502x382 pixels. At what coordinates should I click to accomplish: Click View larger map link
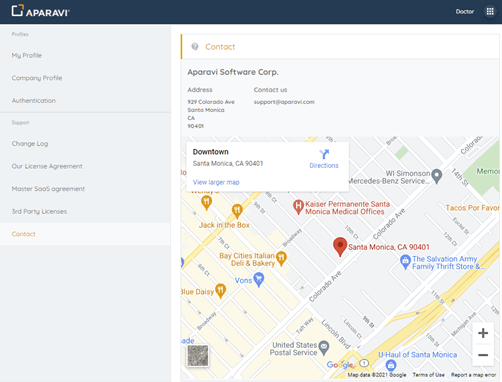pos(216,182)
